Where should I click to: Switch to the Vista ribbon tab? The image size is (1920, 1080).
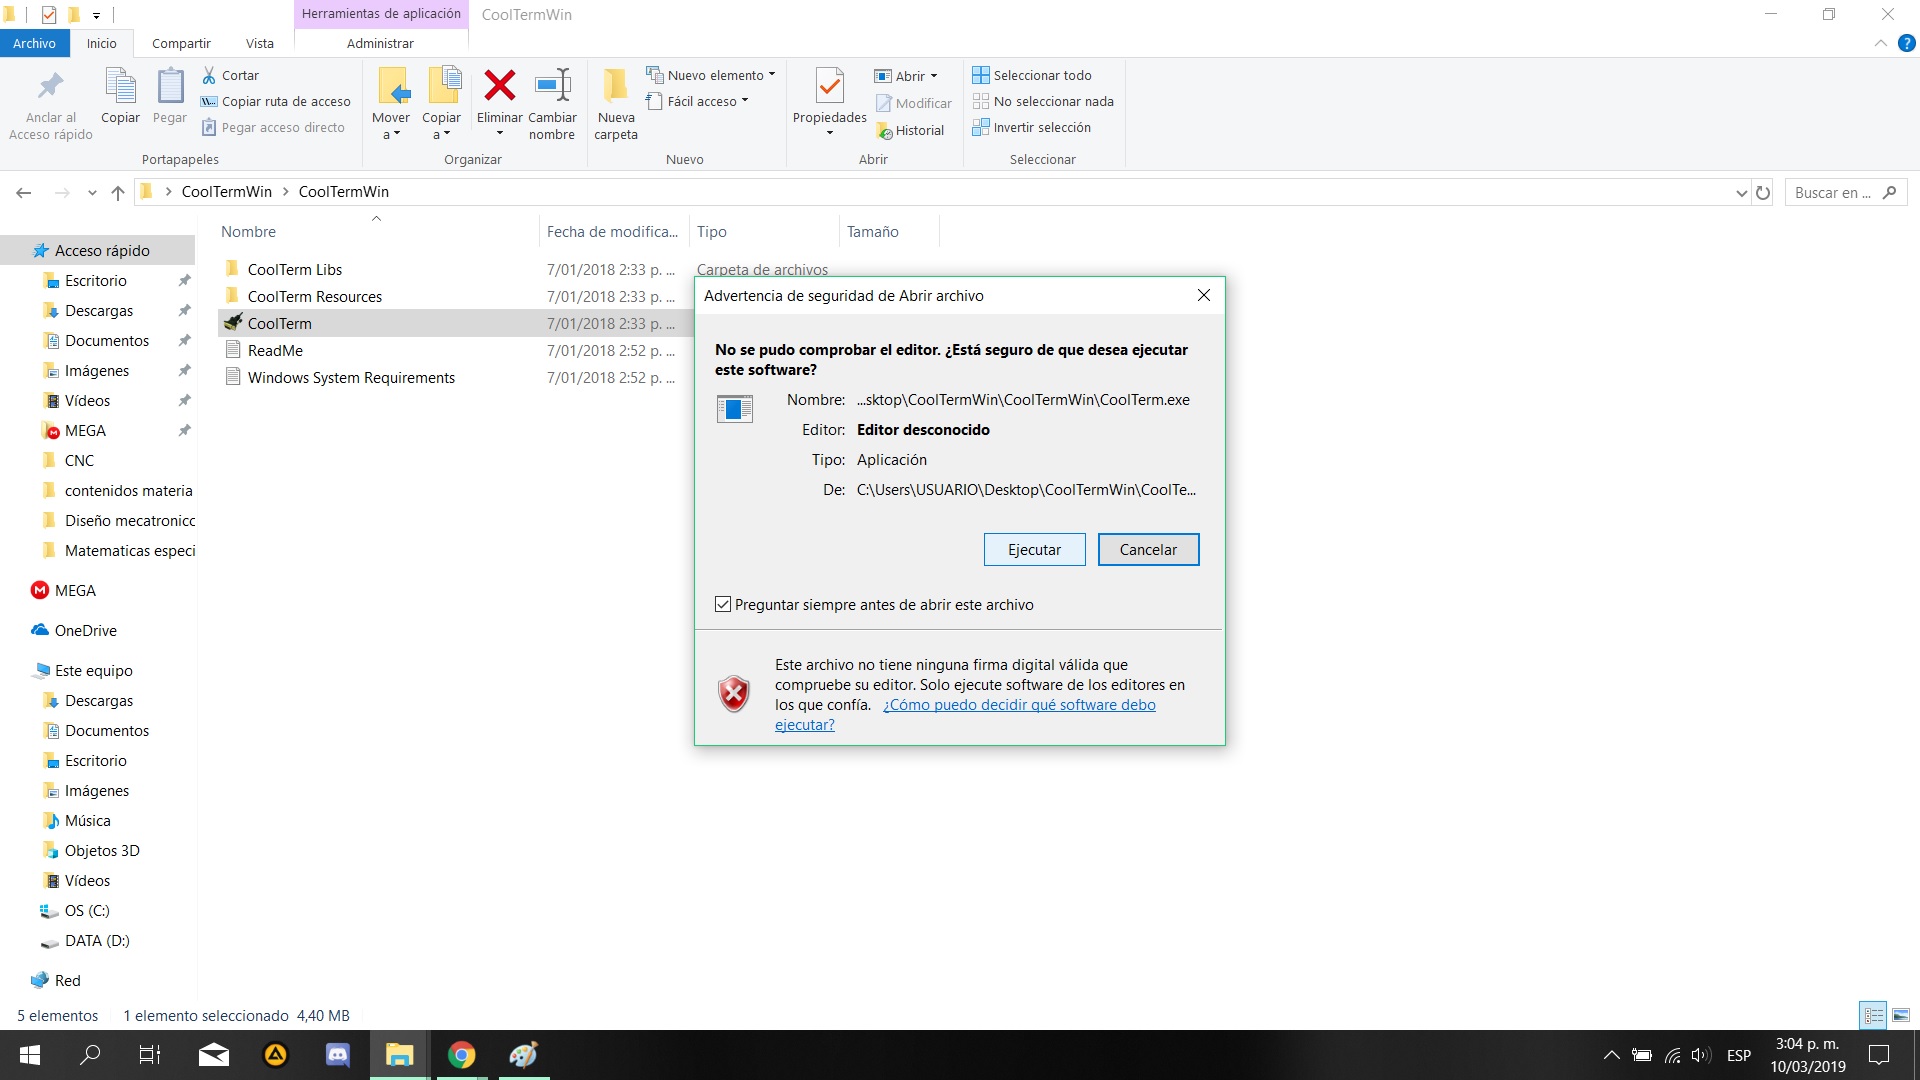[x=259, y=43]
